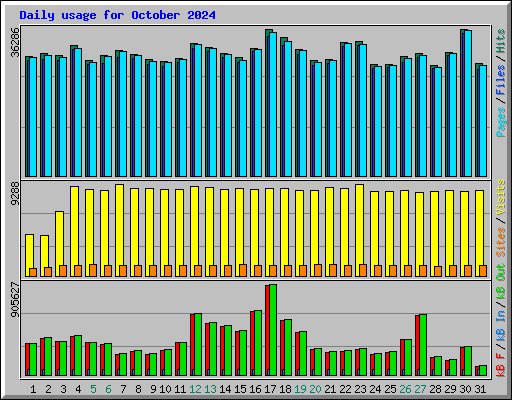Click day 7 on the x-axis
The image size is (512, 400).
[x=123, y=389]
